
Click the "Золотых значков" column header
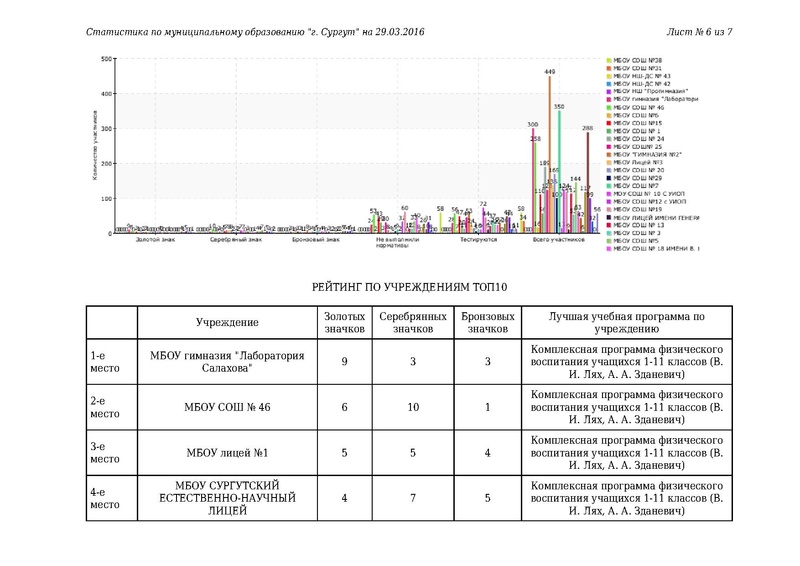[344, 321]
